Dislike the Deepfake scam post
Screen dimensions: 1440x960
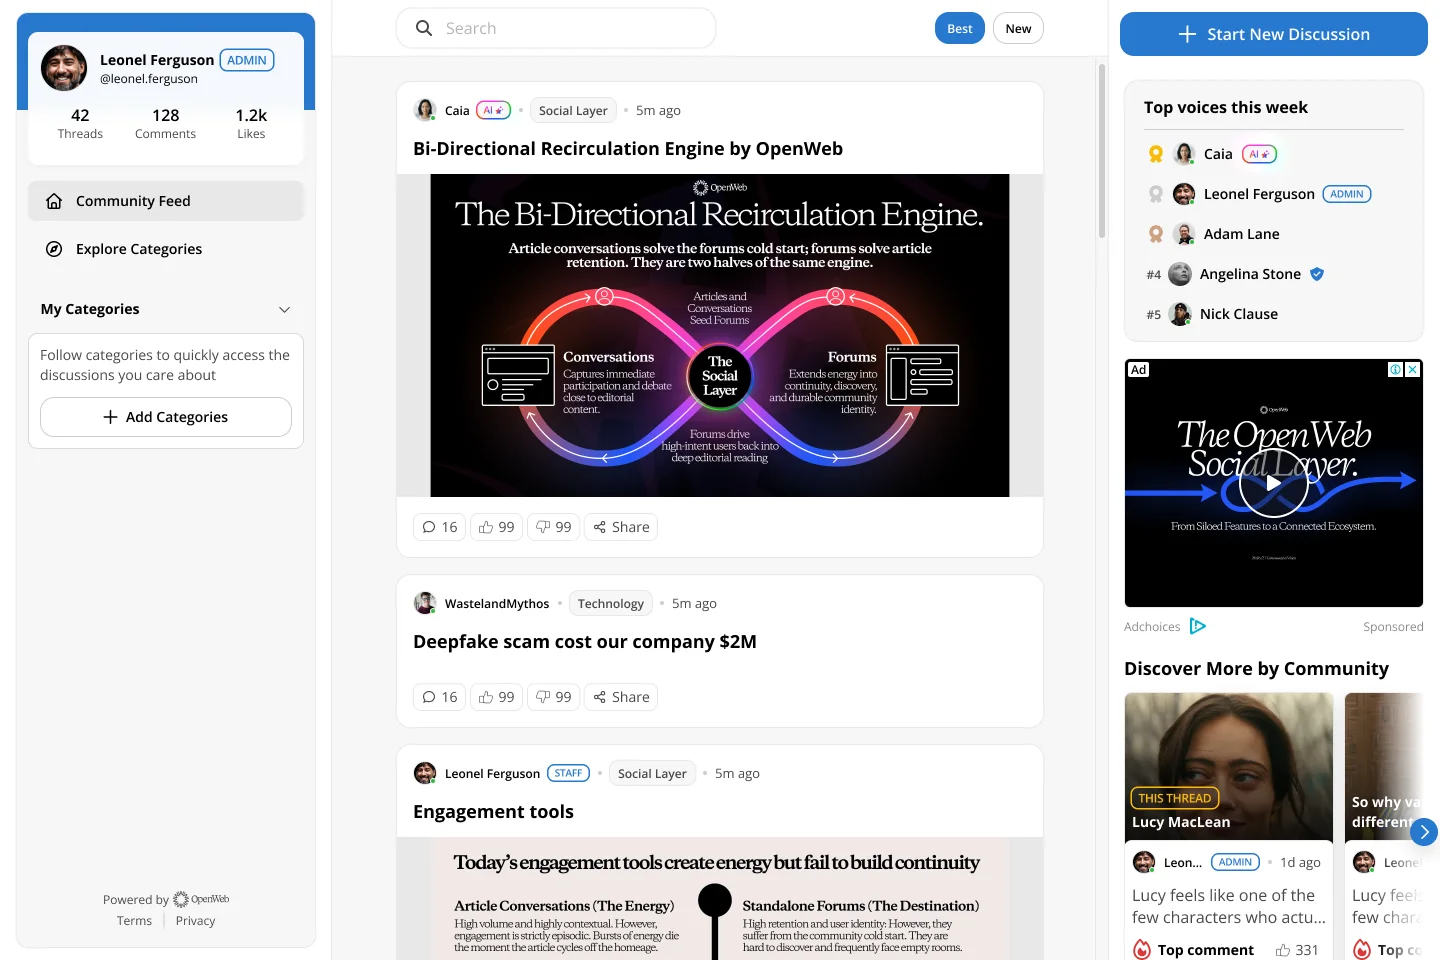(553, 697)
